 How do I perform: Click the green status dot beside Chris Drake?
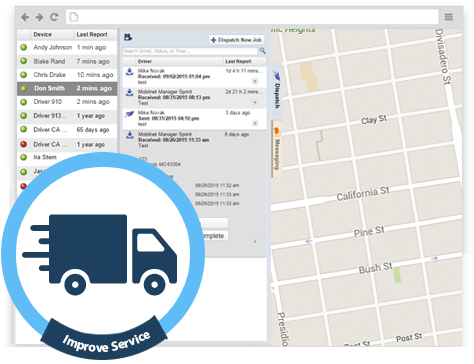click(24, 75)
